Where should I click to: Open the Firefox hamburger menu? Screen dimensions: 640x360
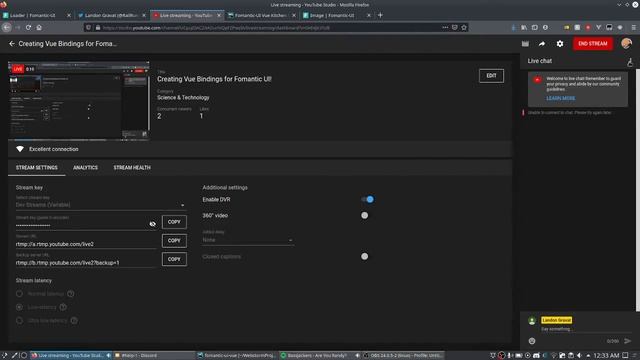633,27
